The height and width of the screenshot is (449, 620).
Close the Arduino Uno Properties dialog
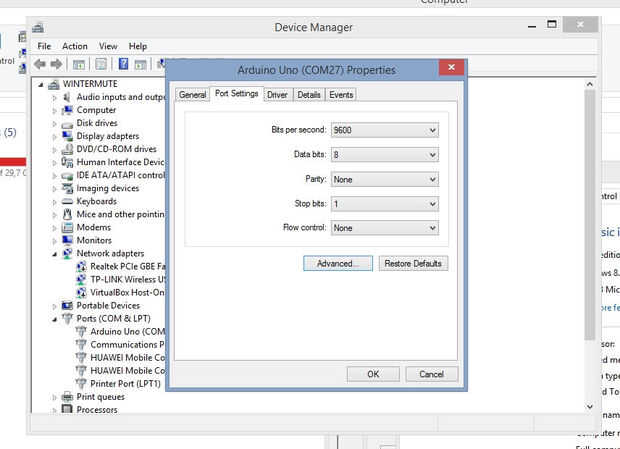click(452, 68)
